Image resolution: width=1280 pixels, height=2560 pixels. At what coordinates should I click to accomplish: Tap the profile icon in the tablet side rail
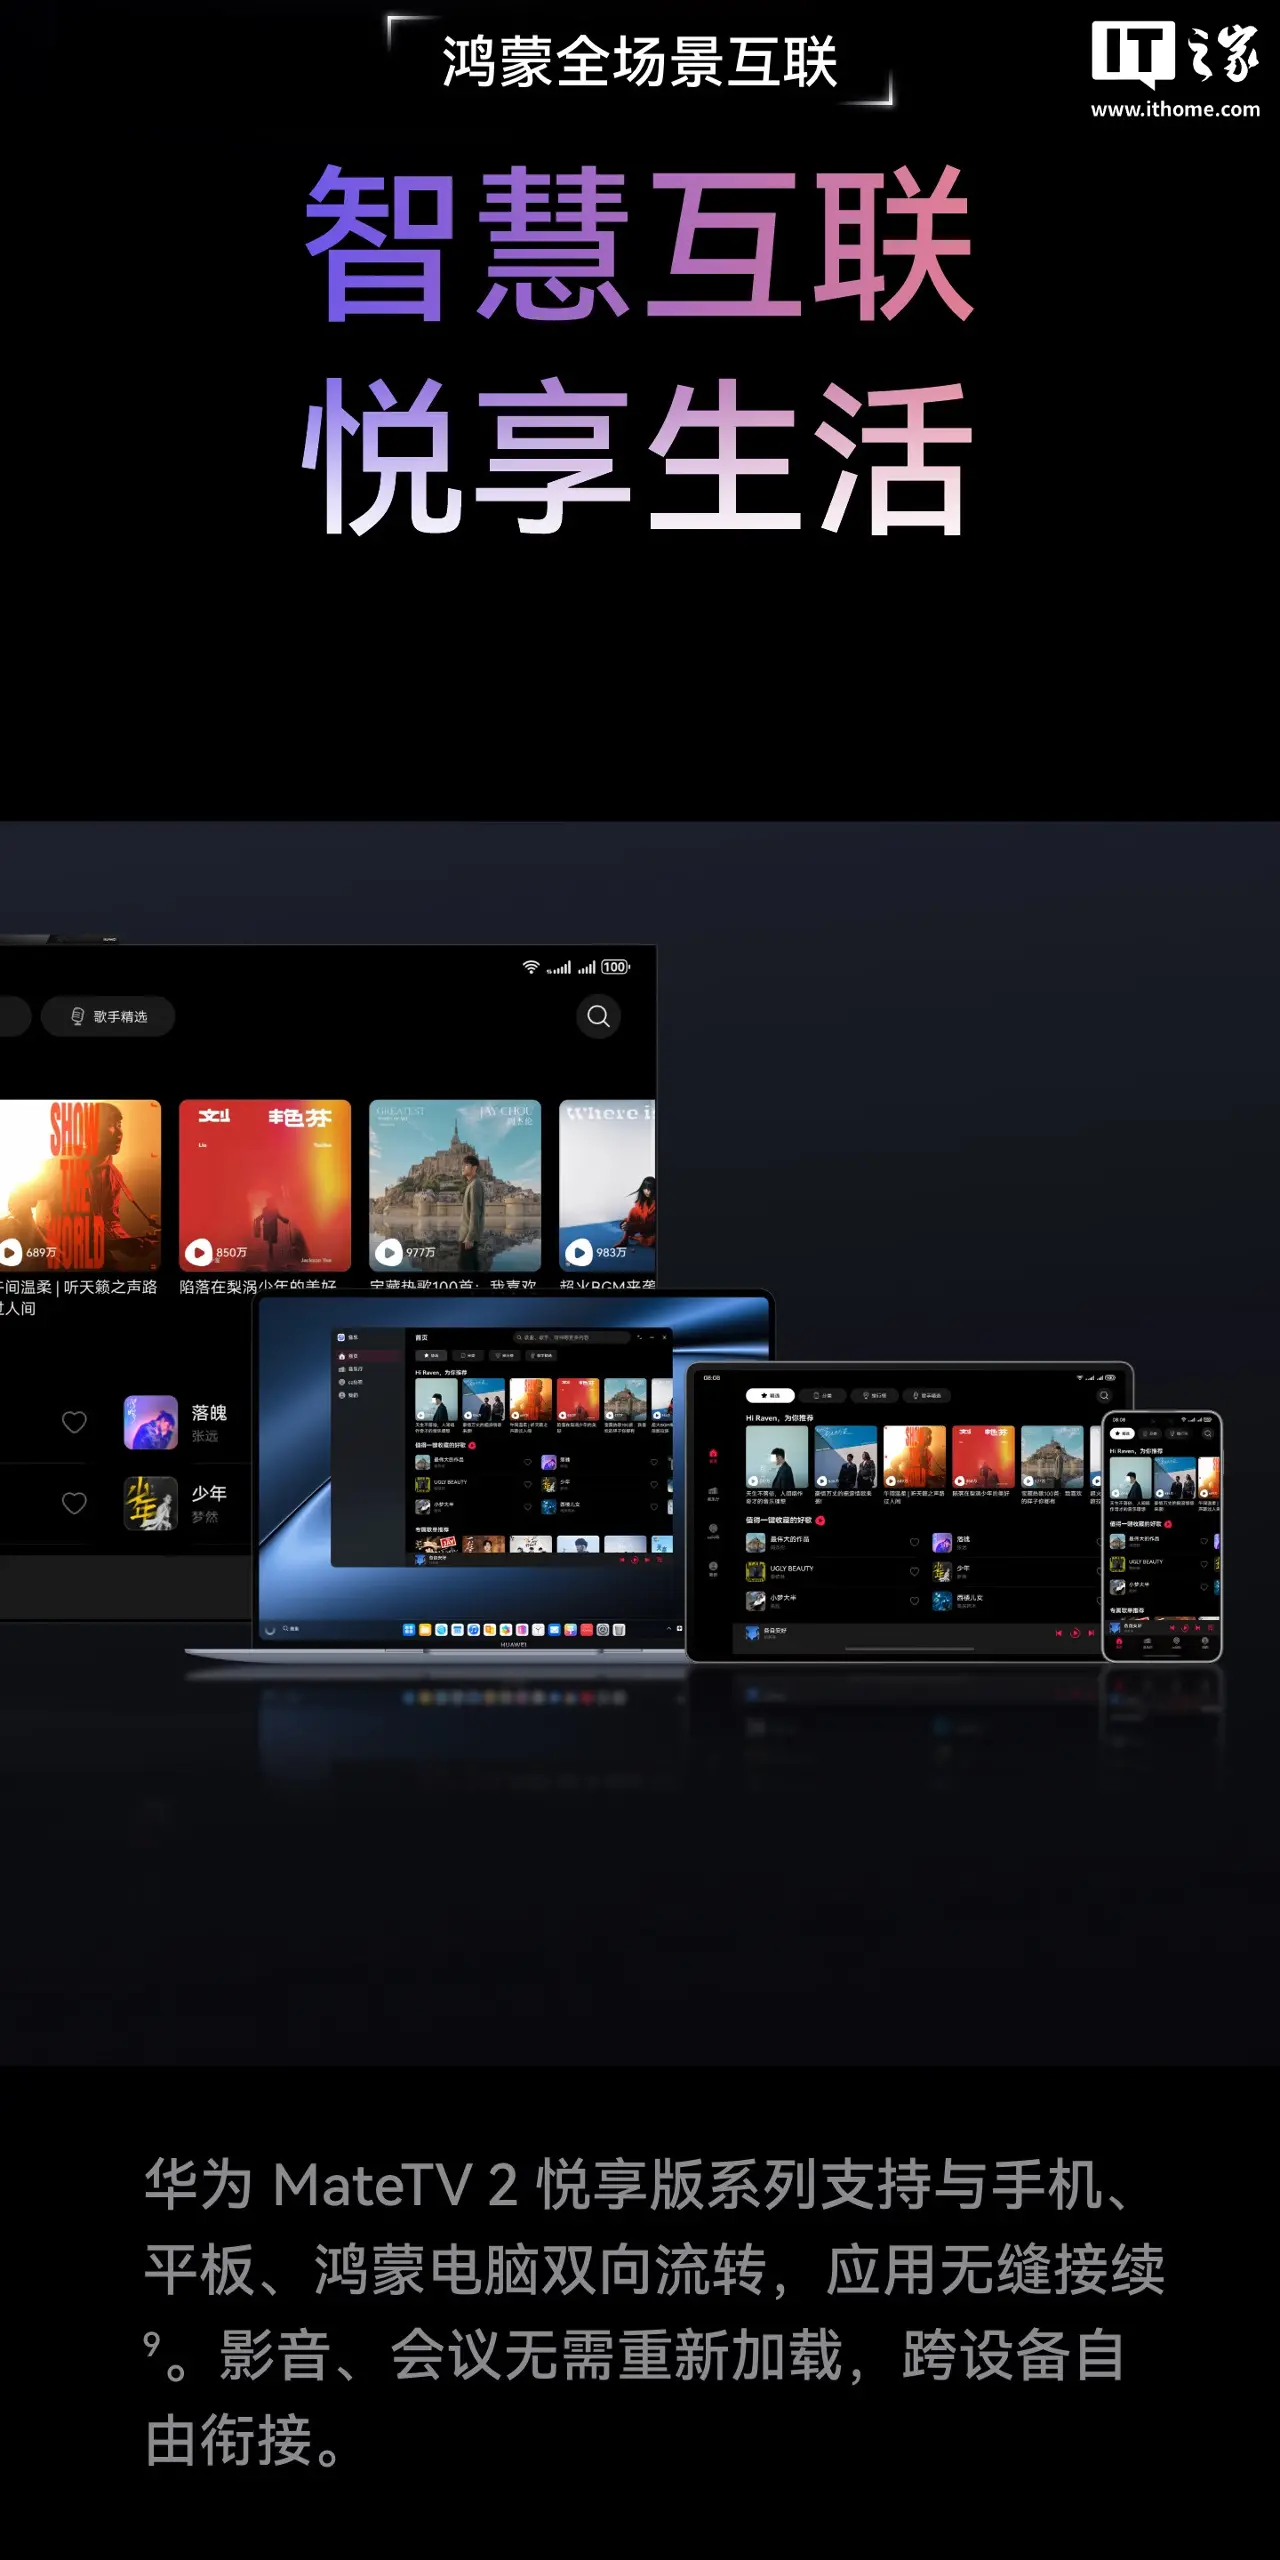coord(713,1568)
